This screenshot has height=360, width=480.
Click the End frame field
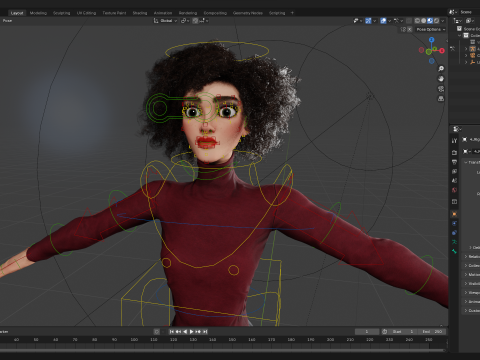[432, 331]
